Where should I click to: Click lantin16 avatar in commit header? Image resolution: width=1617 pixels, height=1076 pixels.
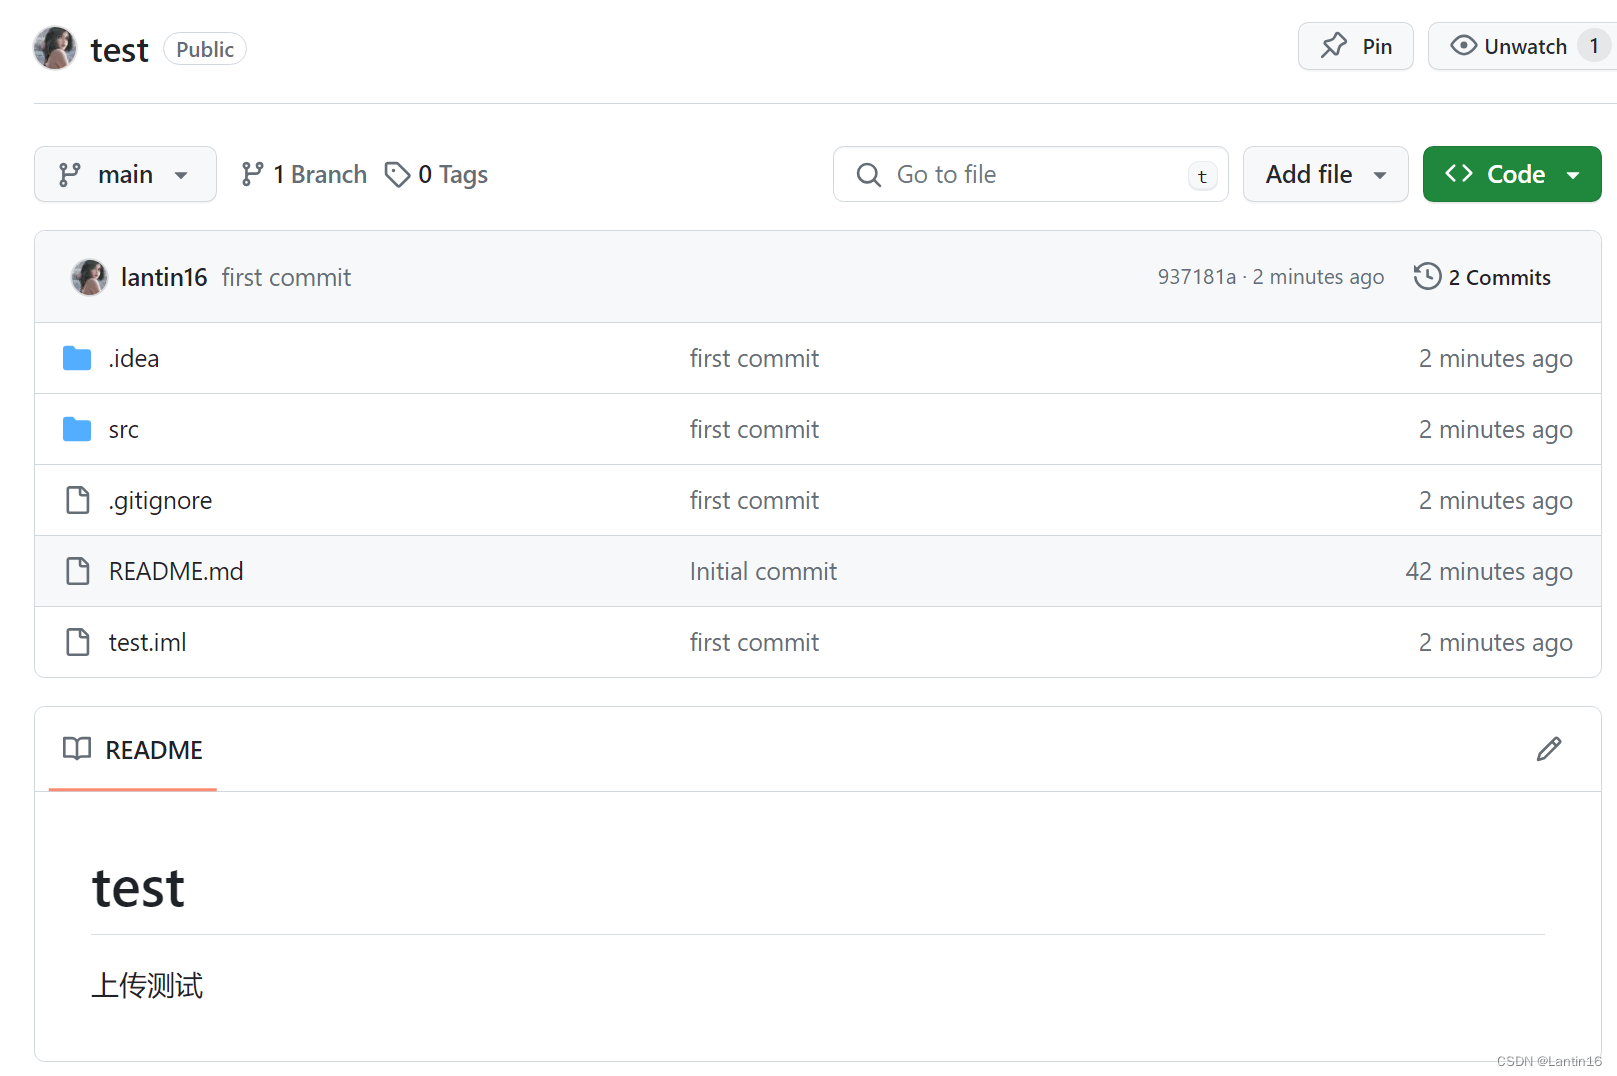(x=89, y=277)
